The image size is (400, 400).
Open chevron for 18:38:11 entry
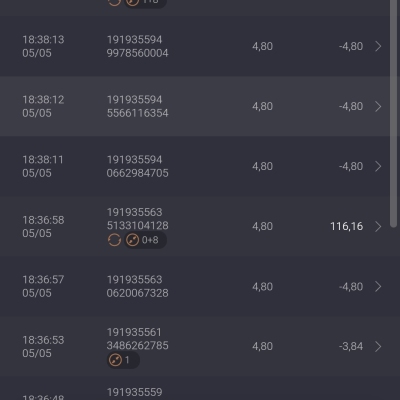tap(378, 166)
